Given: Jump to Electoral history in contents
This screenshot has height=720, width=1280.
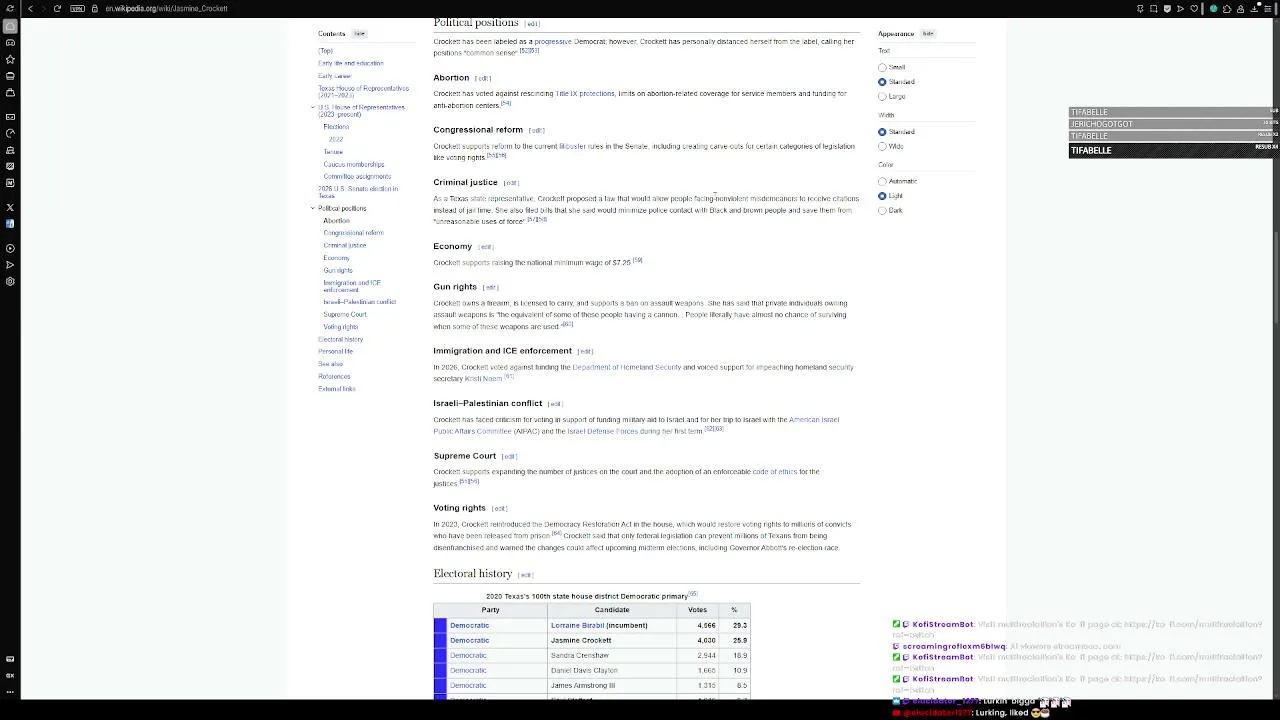Looking at the screenshot, I should coord(341,339).
